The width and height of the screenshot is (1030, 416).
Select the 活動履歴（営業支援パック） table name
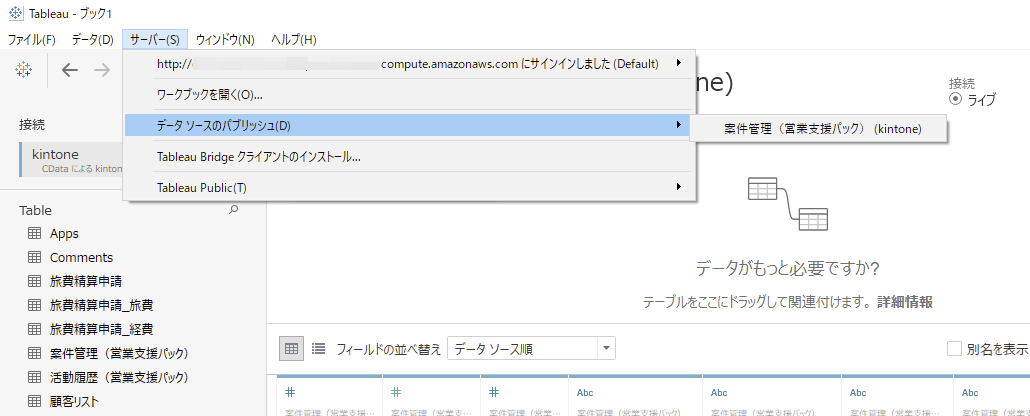point(120,377)
